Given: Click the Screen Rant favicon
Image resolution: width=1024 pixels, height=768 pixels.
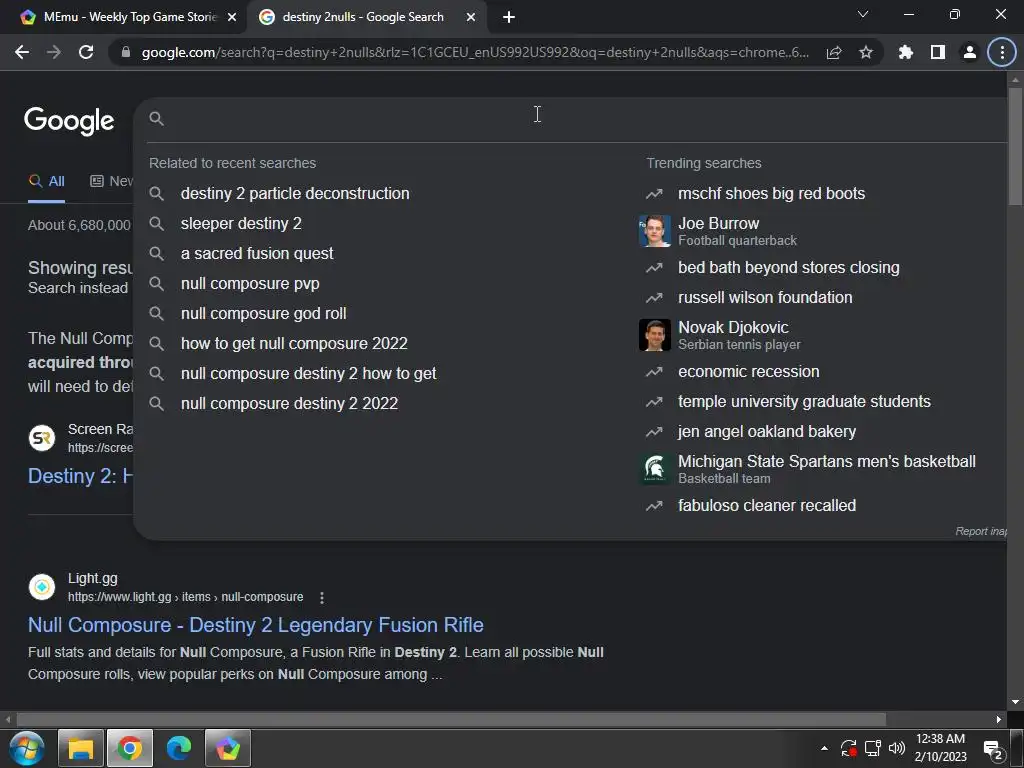Looking at the screenshot, I should (x=42, y=438).
